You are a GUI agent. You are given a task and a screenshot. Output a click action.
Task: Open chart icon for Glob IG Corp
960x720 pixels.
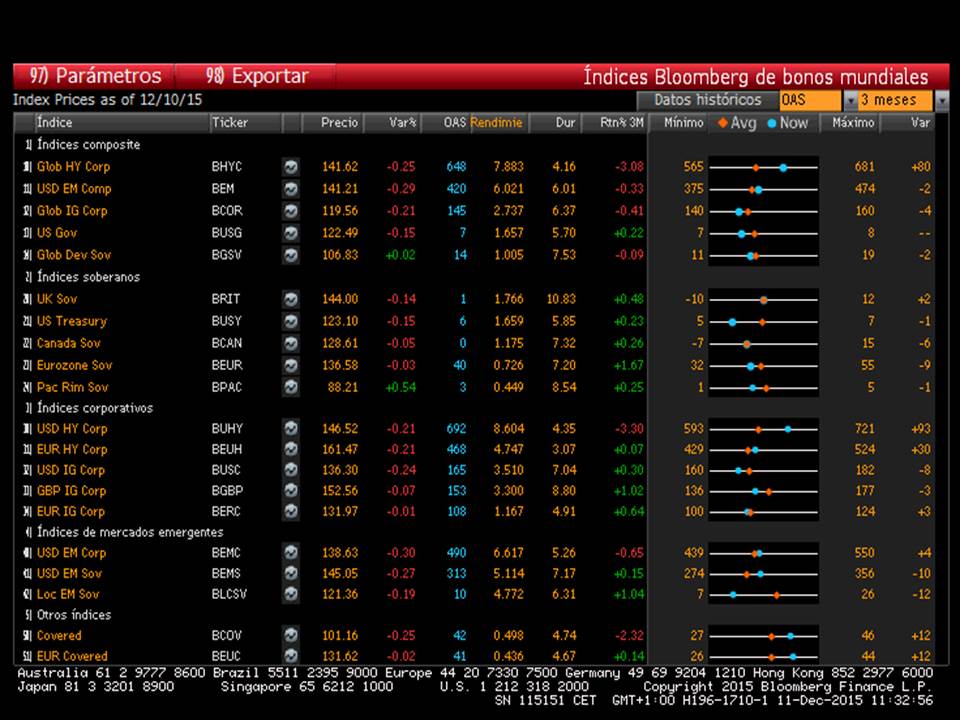(x=291, y=211)
